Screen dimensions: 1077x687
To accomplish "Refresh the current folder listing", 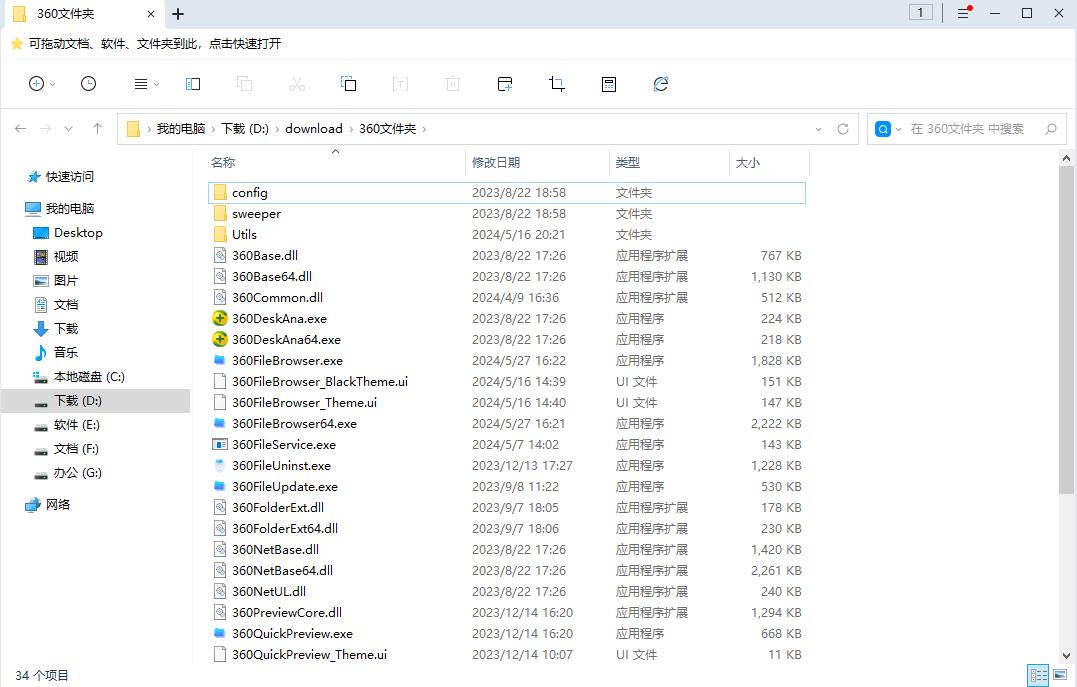I will (843, 129).
